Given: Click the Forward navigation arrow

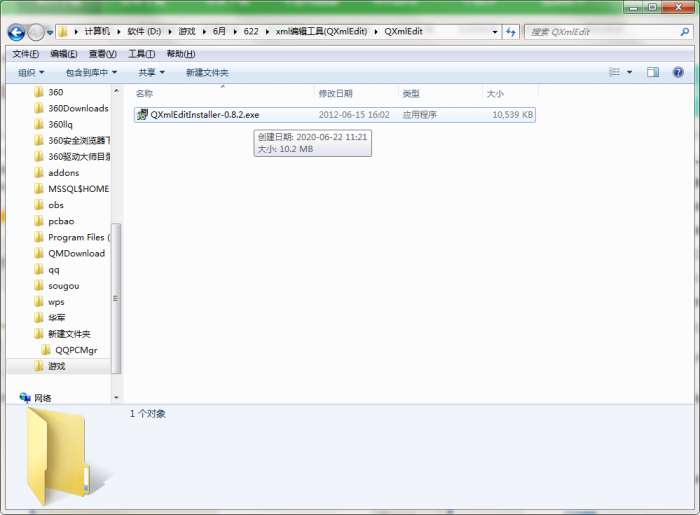Looking at the screenshot, I should (36, 32).
